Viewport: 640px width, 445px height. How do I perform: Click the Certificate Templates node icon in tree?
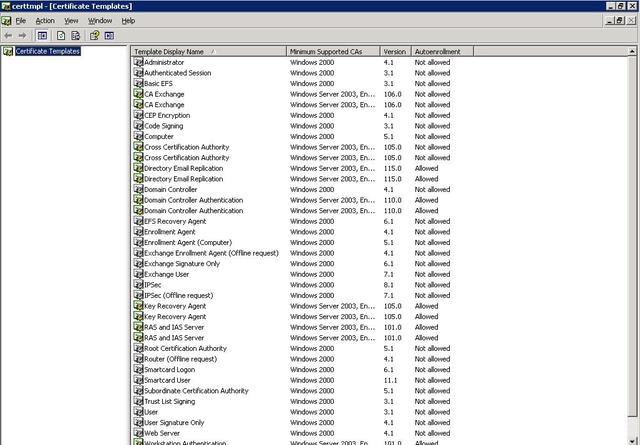8,51
